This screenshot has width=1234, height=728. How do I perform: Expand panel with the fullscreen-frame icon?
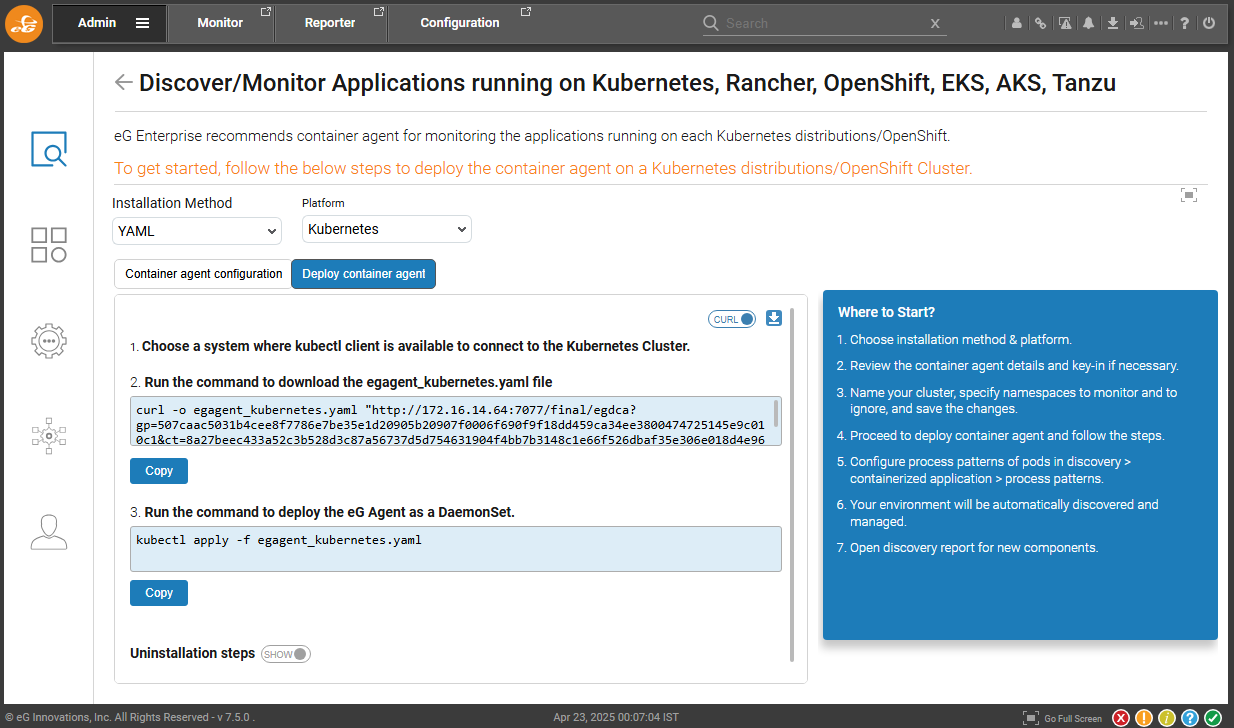point(1189,195)
